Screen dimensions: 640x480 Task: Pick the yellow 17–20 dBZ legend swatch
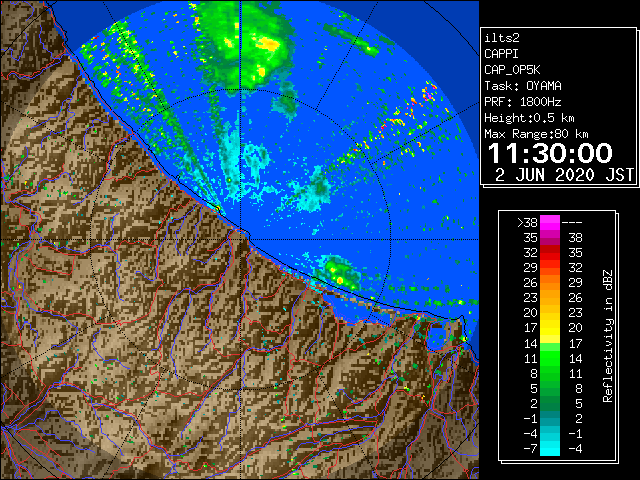(x=550, y=328)
